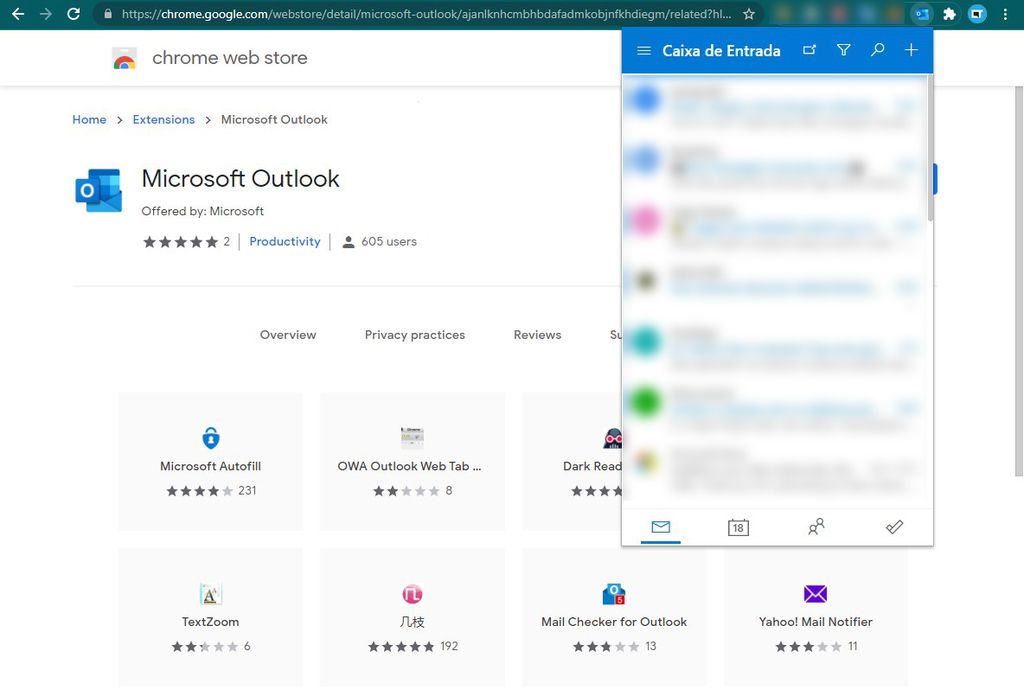Select the Mail envelope icon
1024x696 pixels.
tap(660, 527)
